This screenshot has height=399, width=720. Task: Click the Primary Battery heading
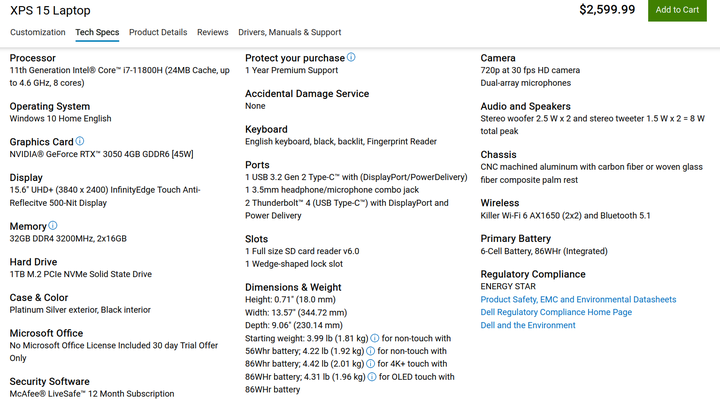point(516,239)
